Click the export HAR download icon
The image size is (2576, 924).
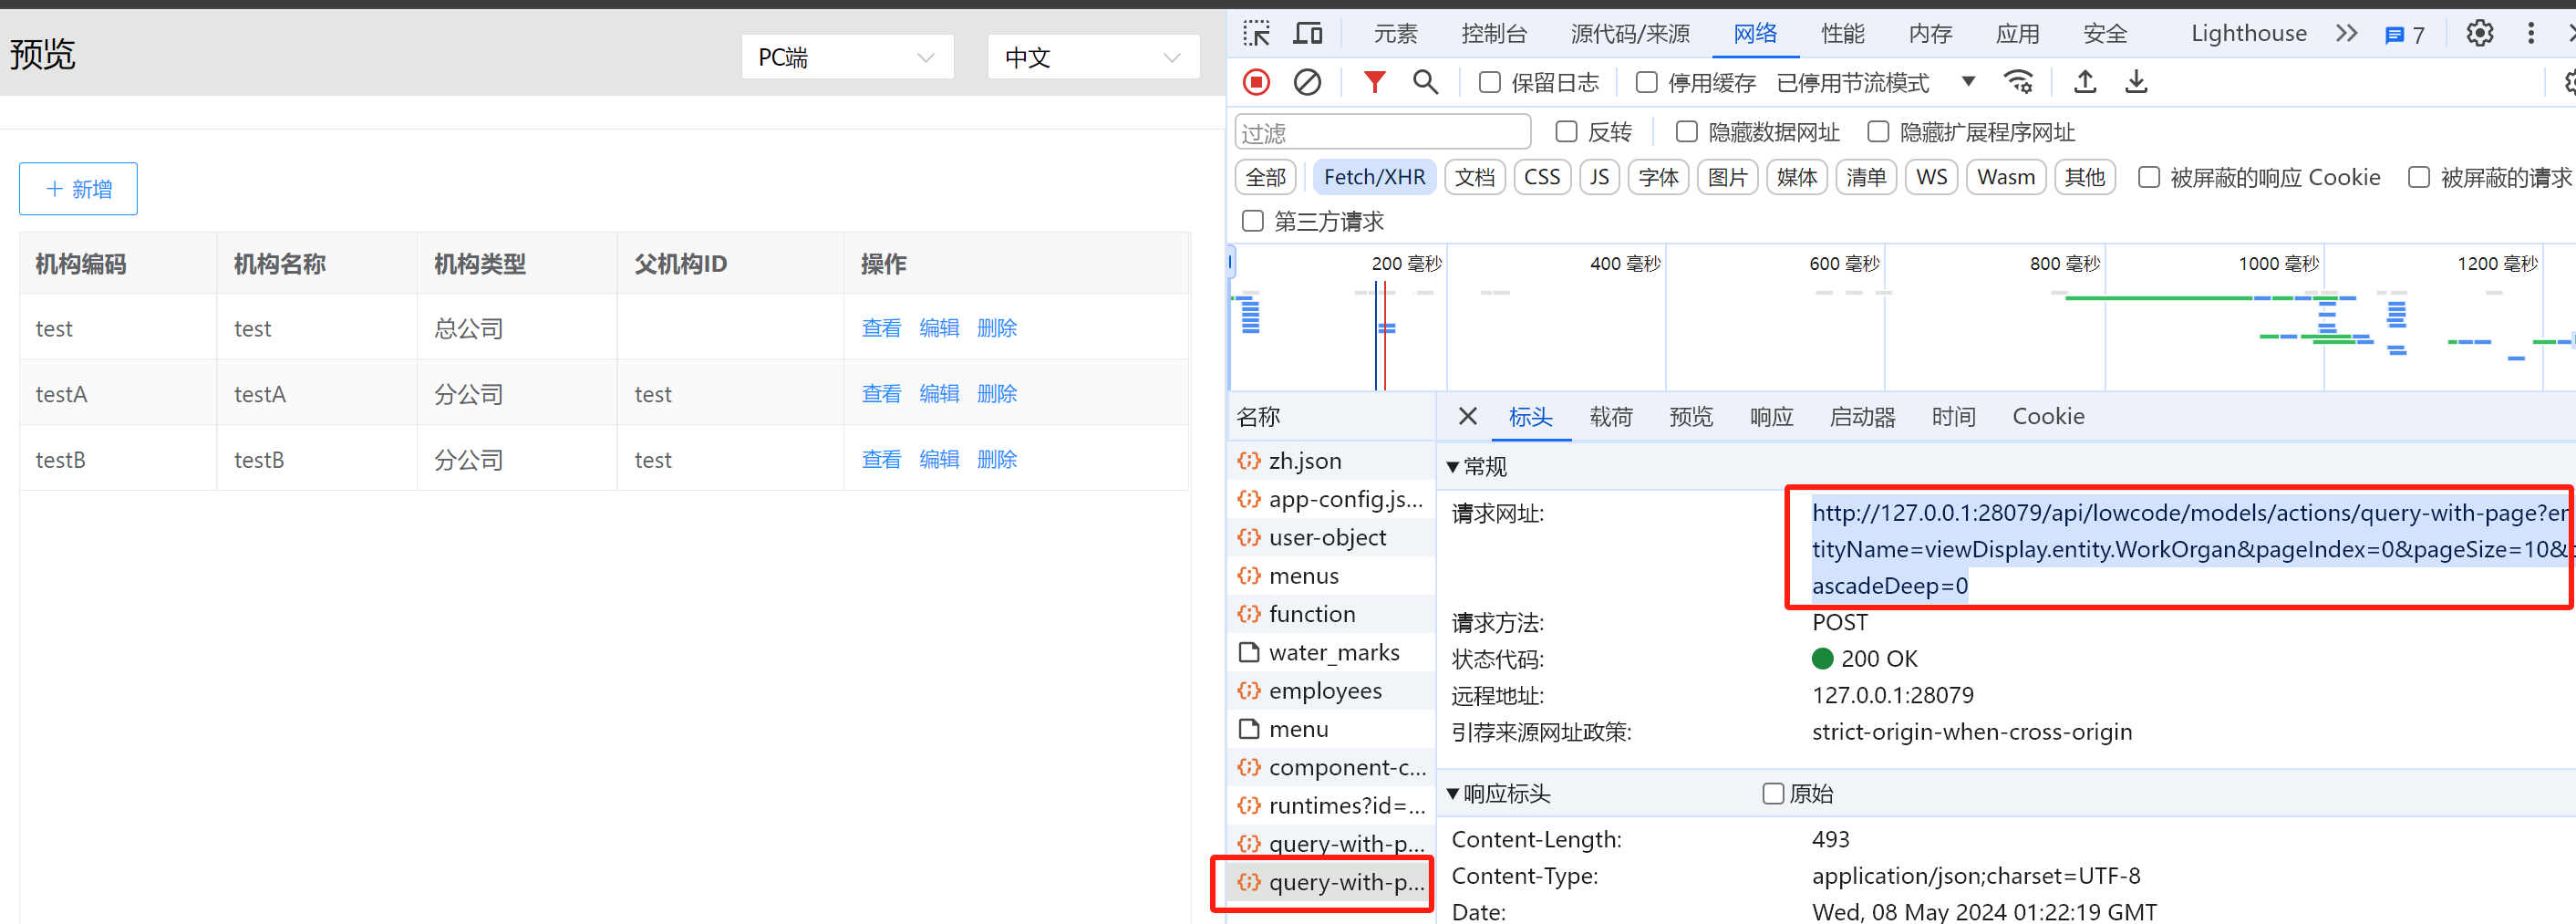(x=2135, y=82)
